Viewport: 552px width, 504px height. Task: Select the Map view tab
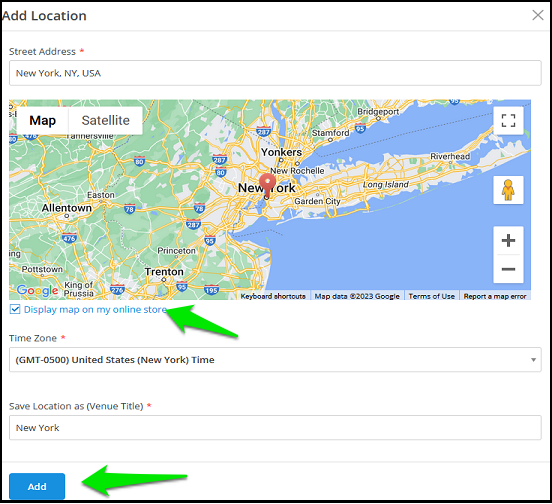click(x=42, y=121)
